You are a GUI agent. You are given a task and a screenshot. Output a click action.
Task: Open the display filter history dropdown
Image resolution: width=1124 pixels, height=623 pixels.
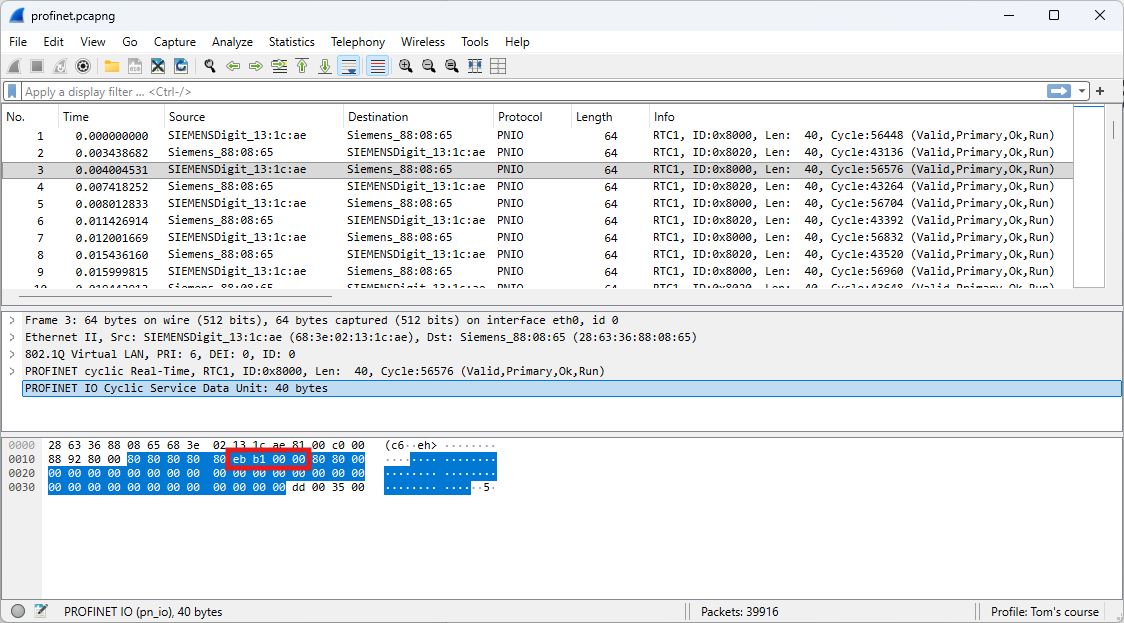pyautogui.click(x=1083, y=91)
